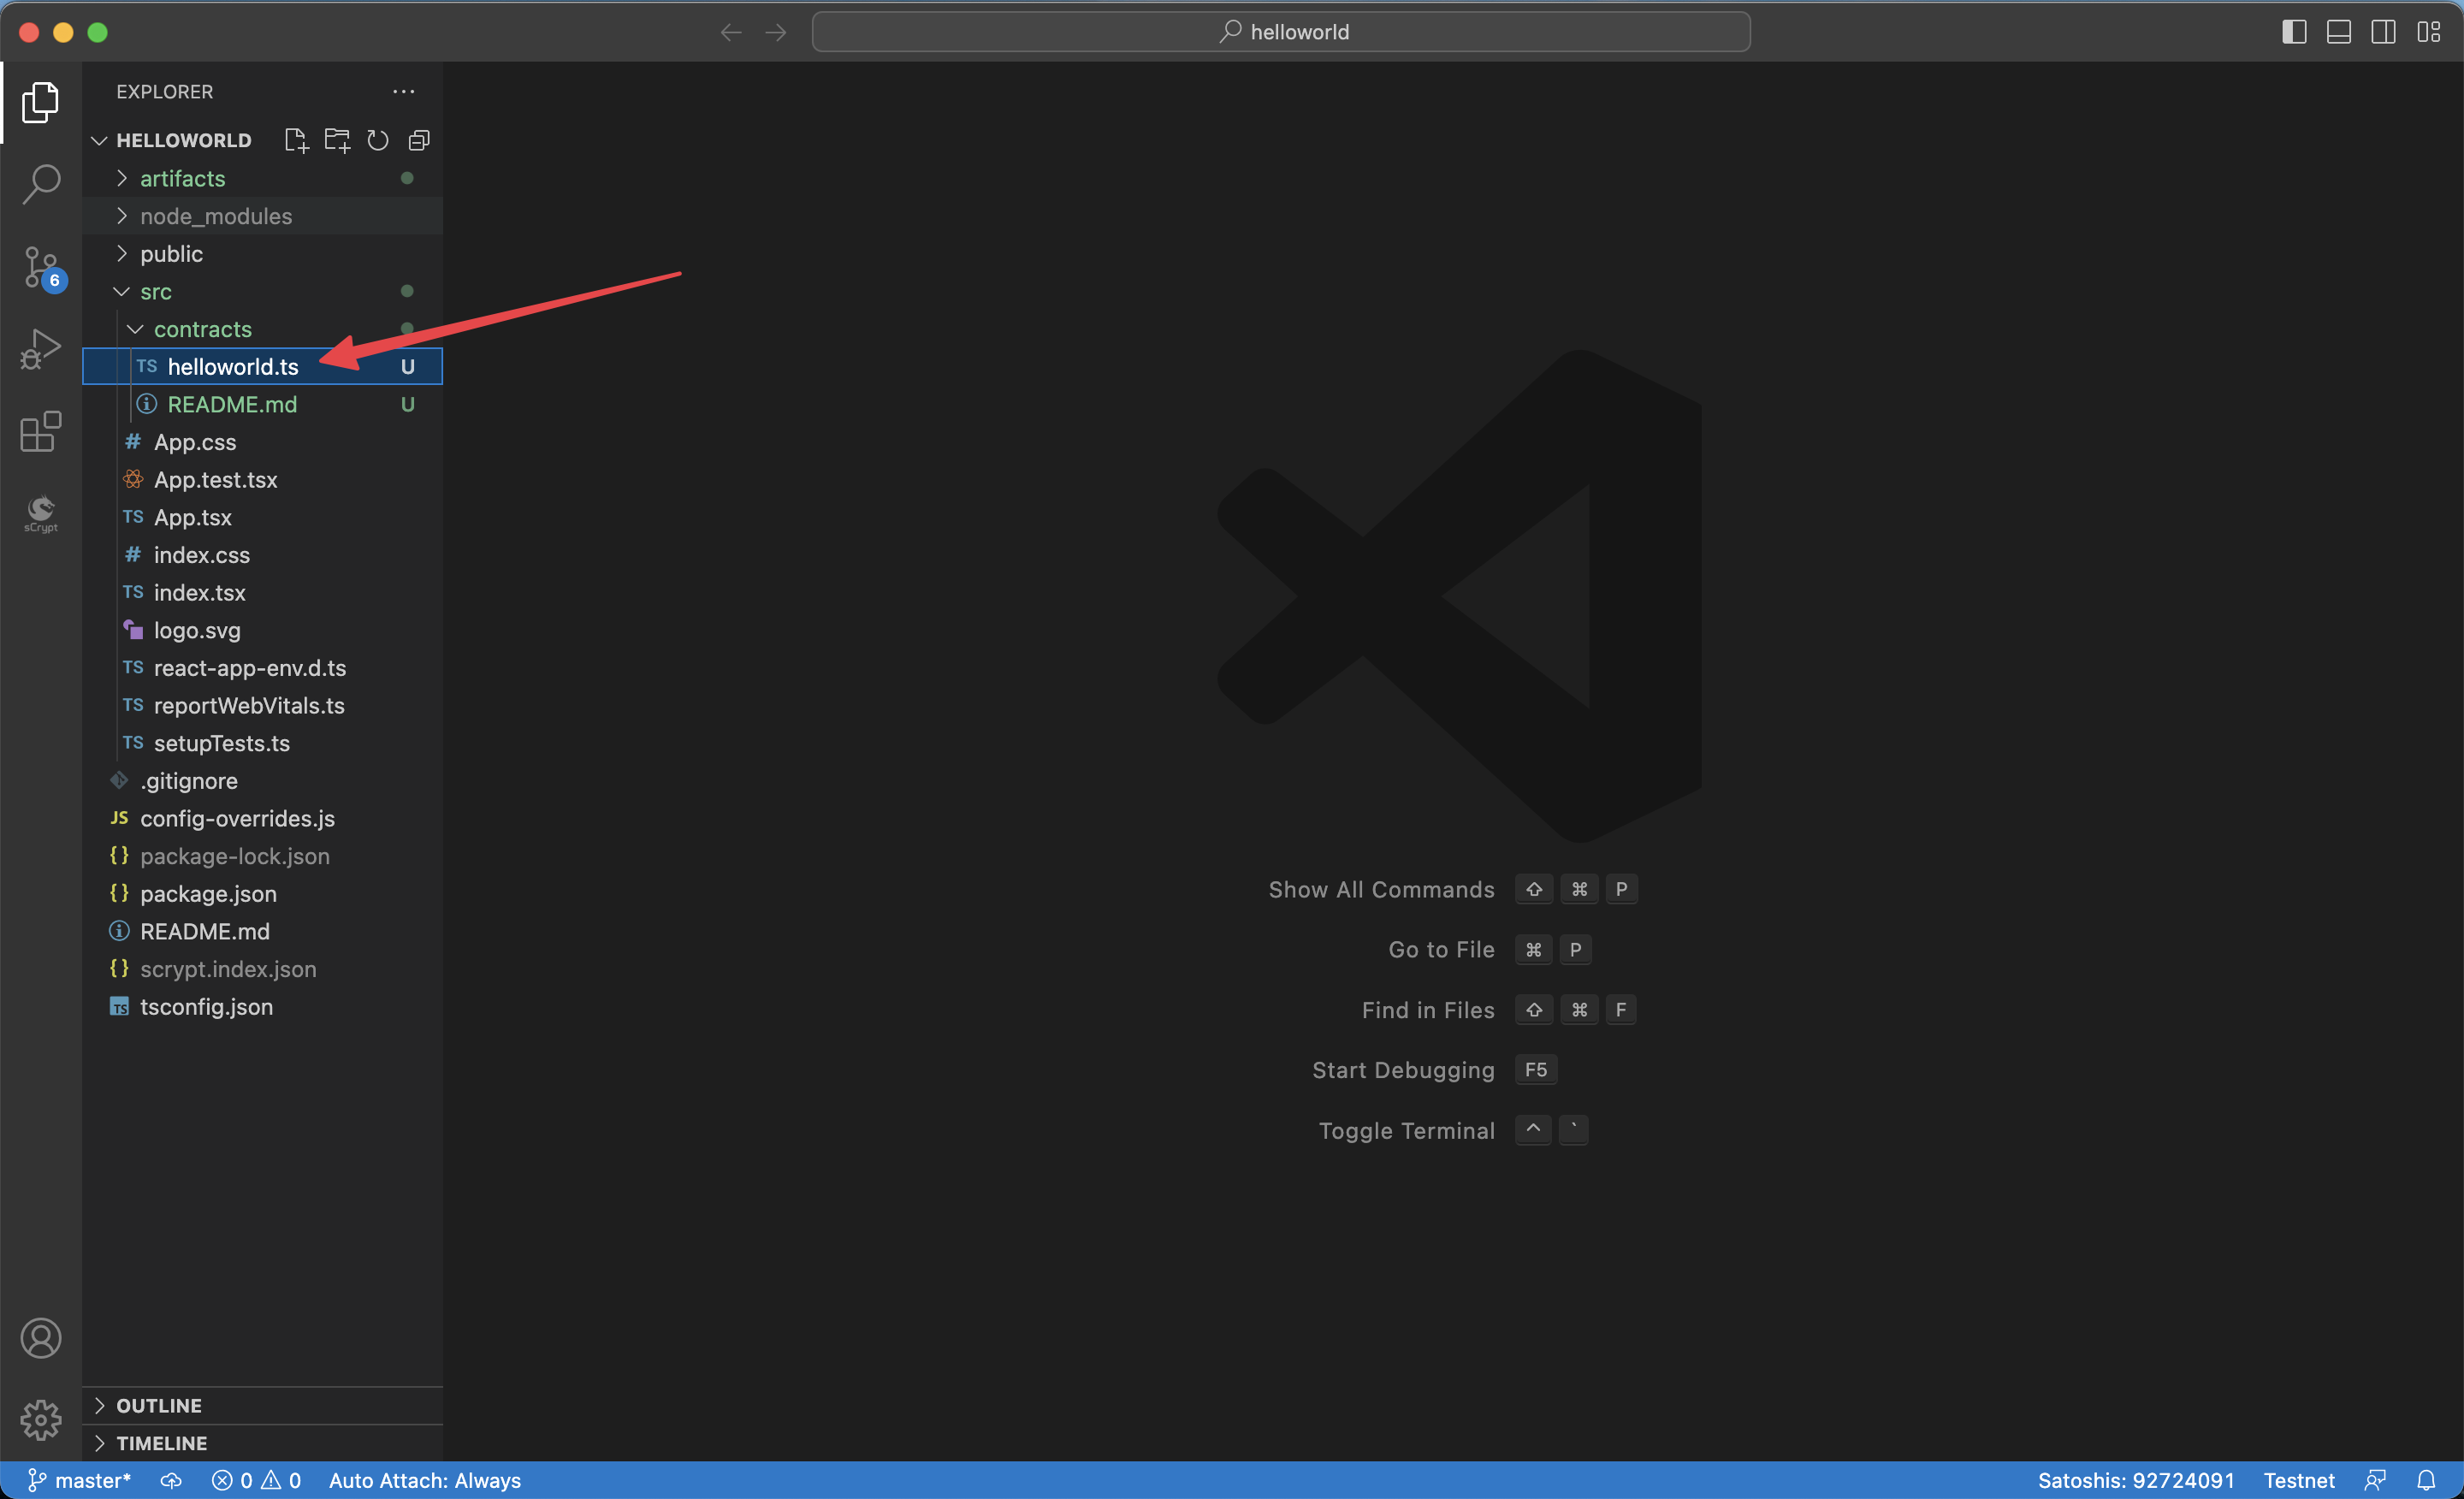Open the Search view in activity bar
This screenshot has height=1499, width=2464.
click(x=41, y=184)
